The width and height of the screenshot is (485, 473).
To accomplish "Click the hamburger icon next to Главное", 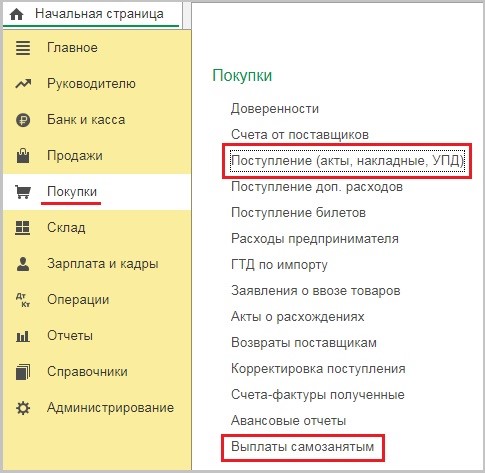I will click(23, 48).
